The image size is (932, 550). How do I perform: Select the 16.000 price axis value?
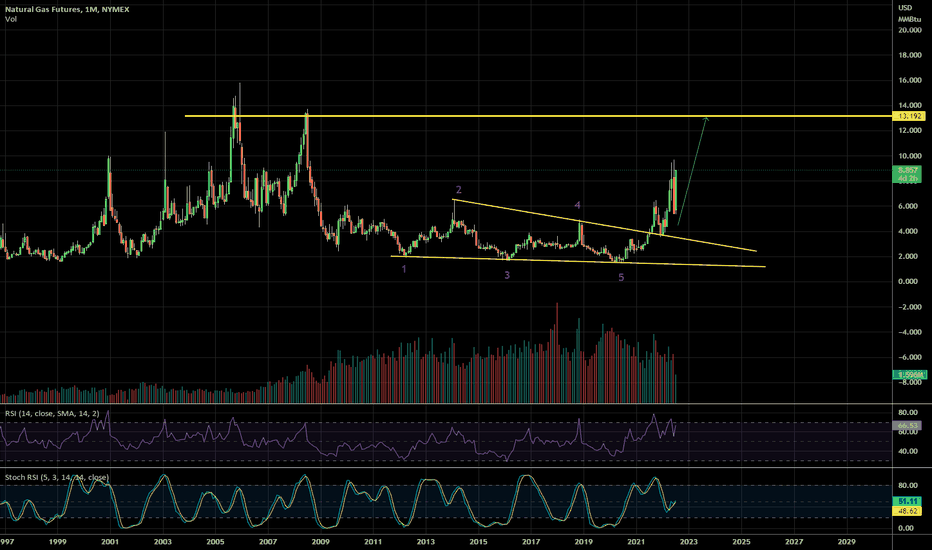click(910, 80)
